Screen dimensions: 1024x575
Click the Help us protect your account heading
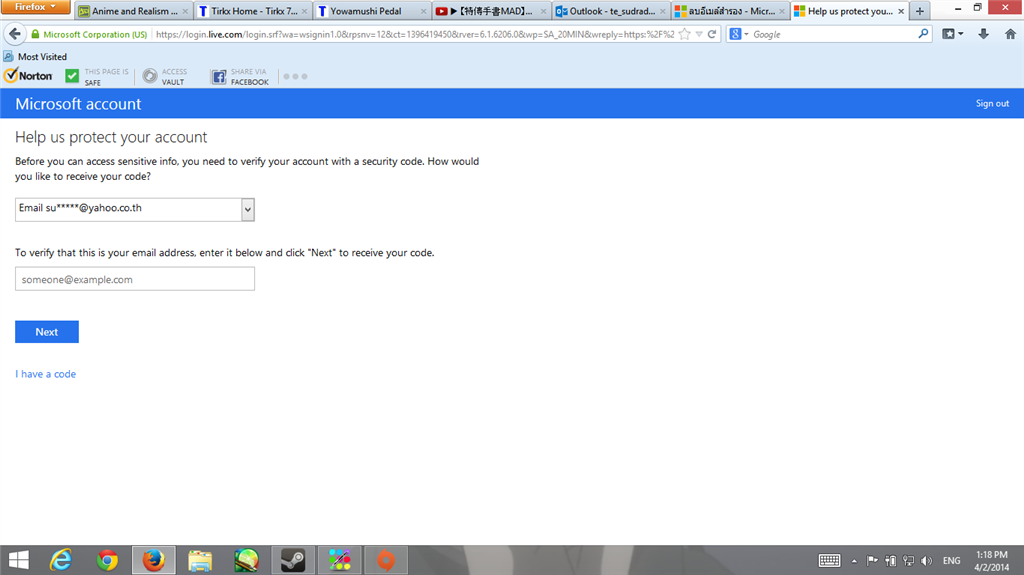pos(111,137)
